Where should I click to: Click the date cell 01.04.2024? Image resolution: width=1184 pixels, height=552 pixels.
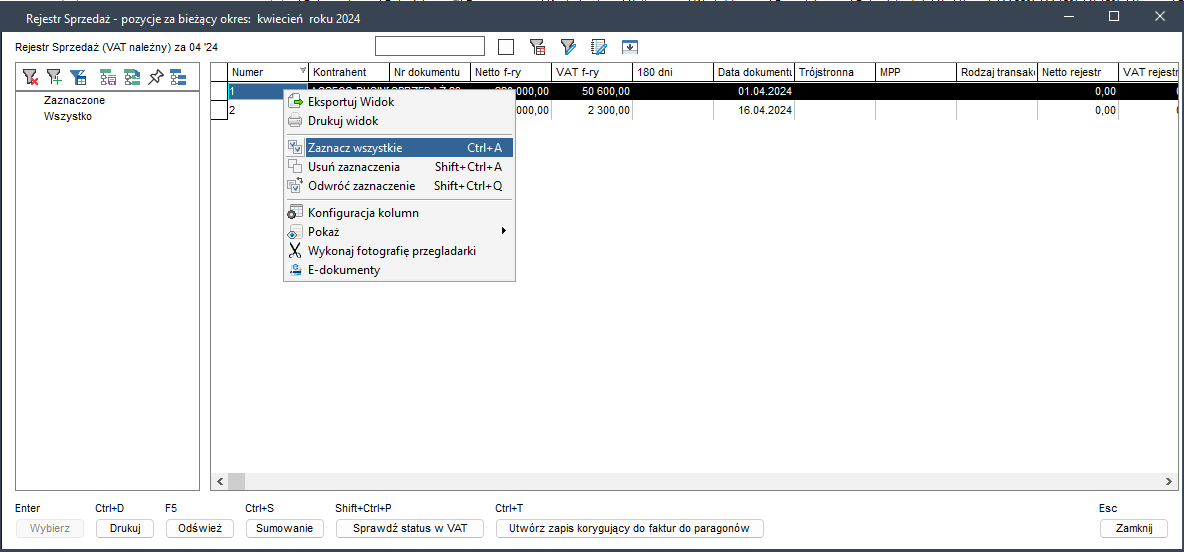point(754,91)
